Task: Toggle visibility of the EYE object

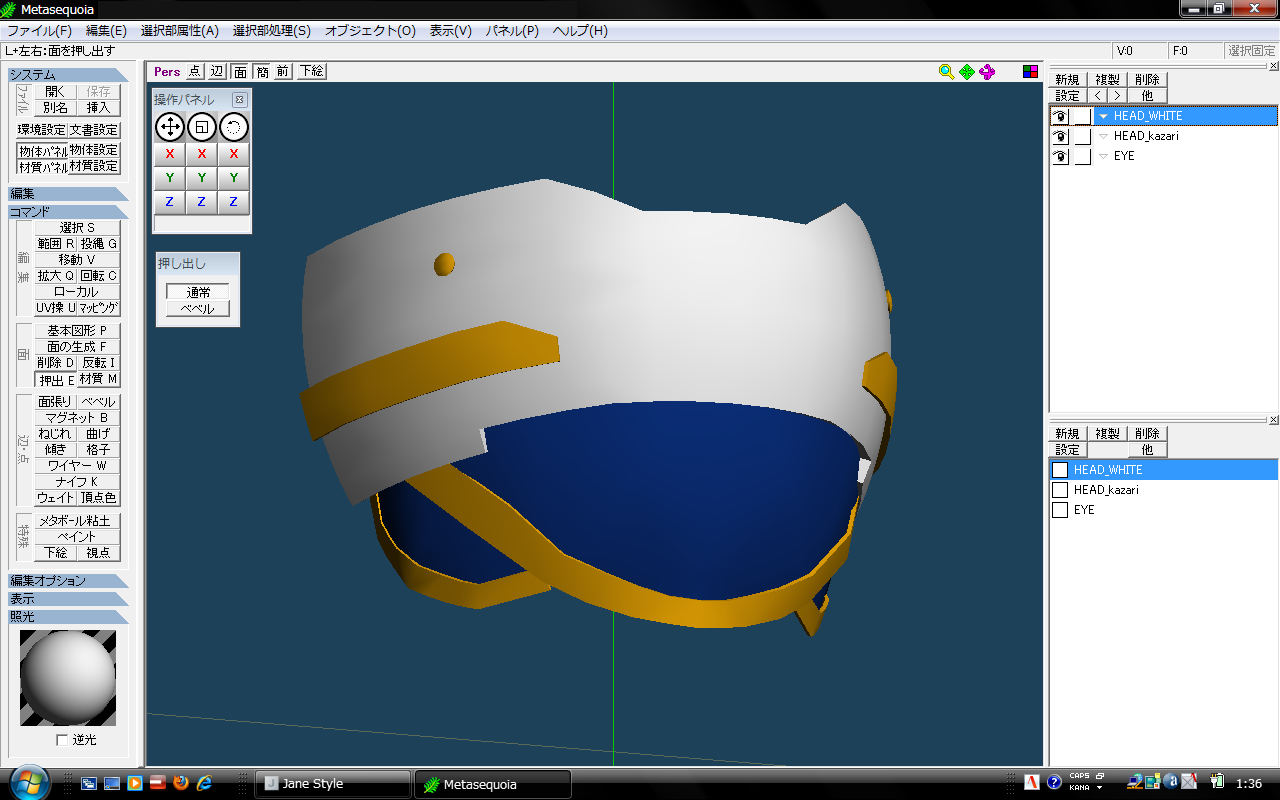Action: [x=1060, y=156]
